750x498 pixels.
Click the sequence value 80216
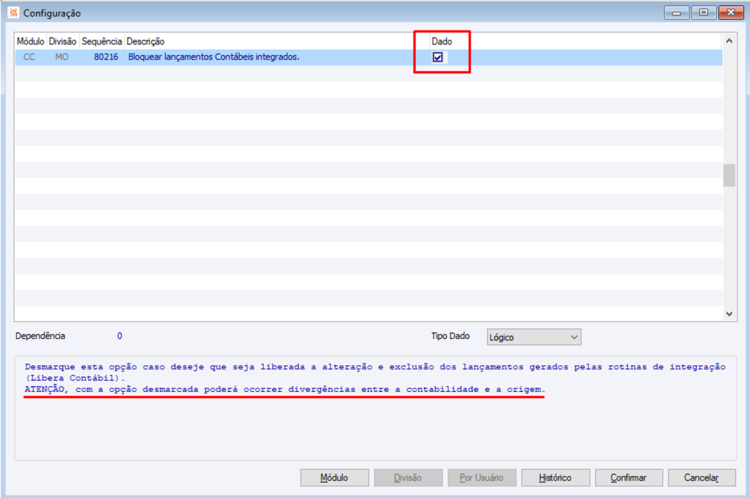106,57
